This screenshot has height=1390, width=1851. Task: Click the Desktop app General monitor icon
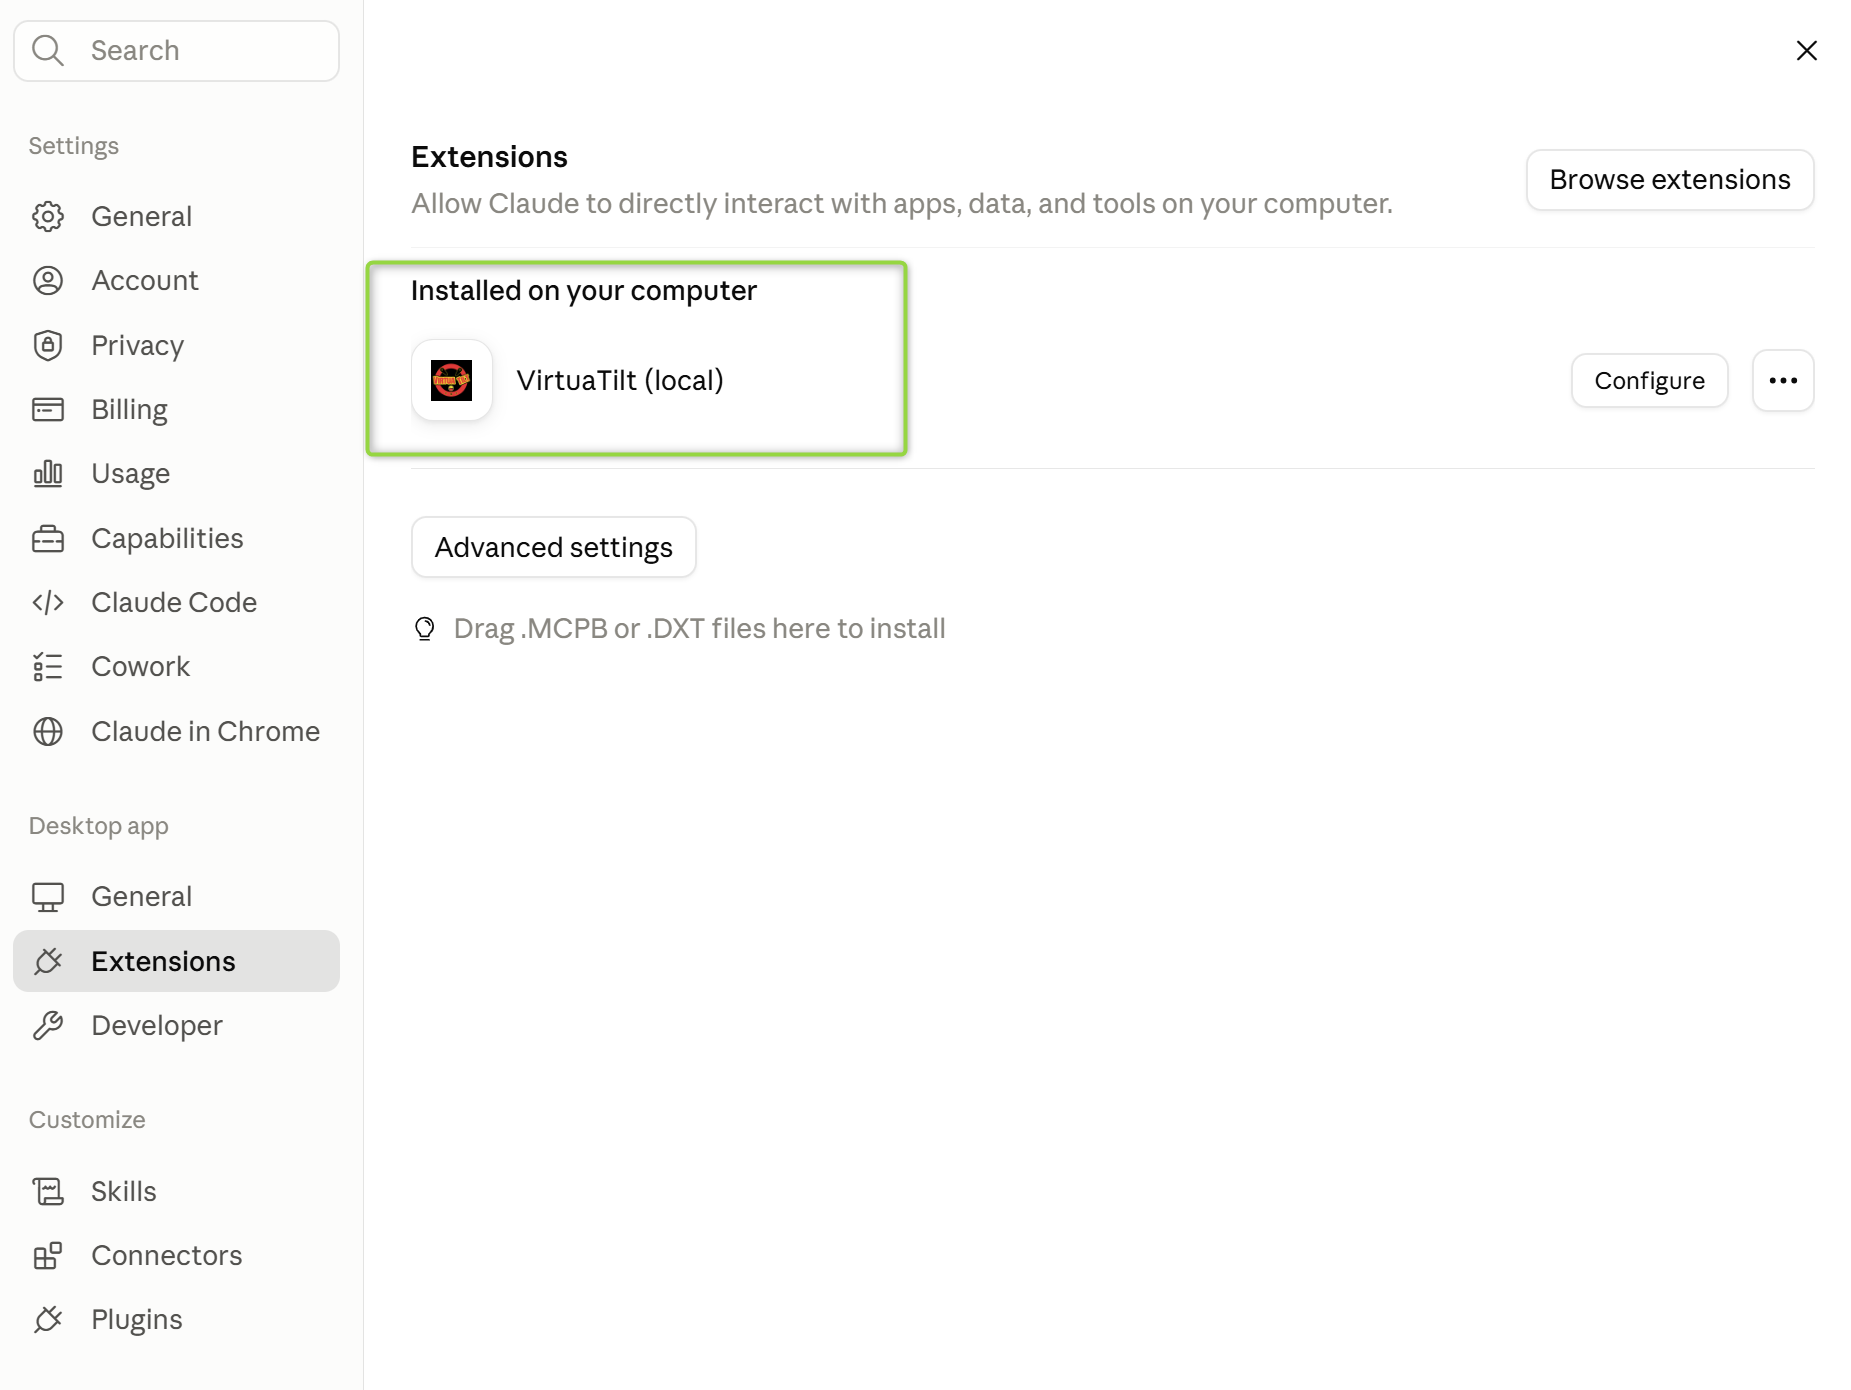48,896
